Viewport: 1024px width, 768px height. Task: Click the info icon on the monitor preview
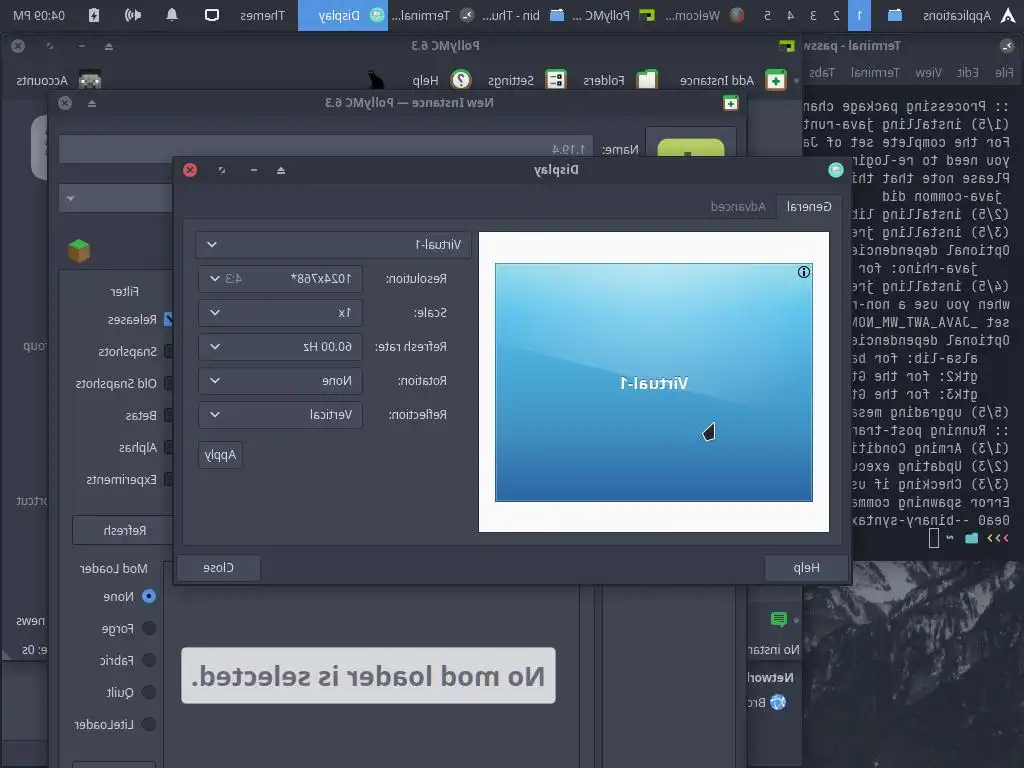(x=804, y=272)
